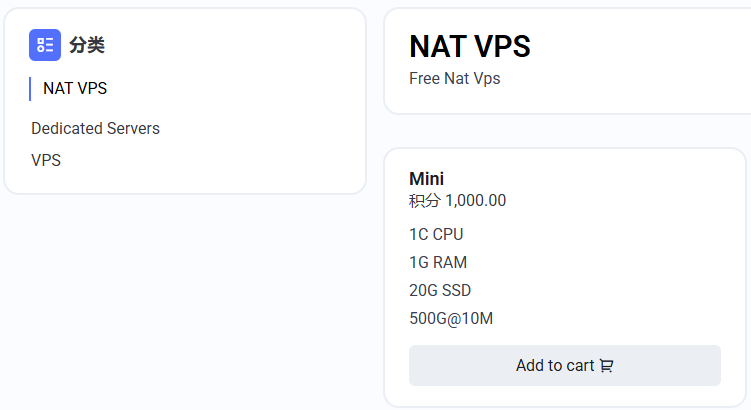Click the 分类 heading text
The height and width of the screenshot is (410, 751).
[x=87, y=45]
